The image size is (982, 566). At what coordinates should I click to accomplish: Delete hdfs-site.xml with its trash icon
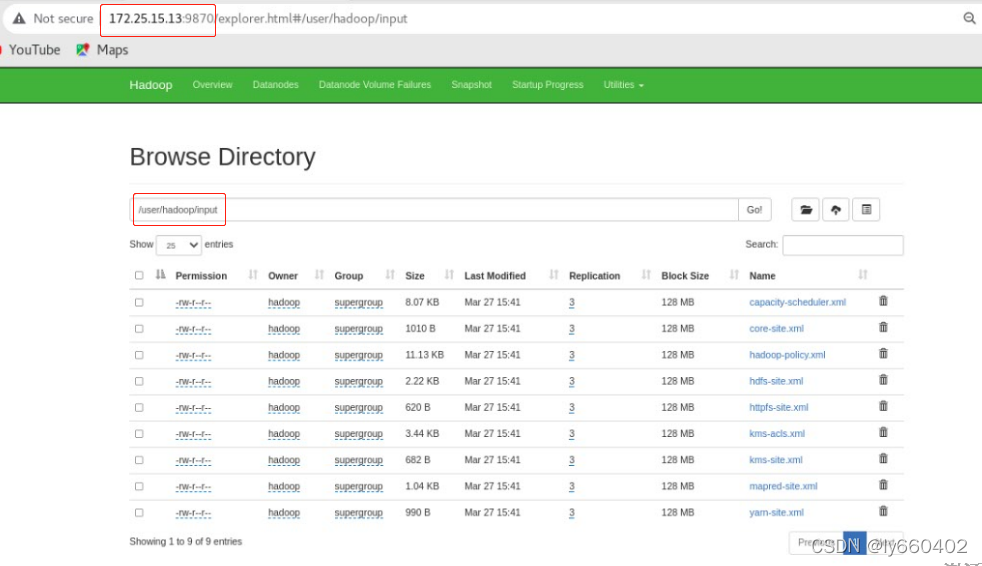(x=883, y=380)
